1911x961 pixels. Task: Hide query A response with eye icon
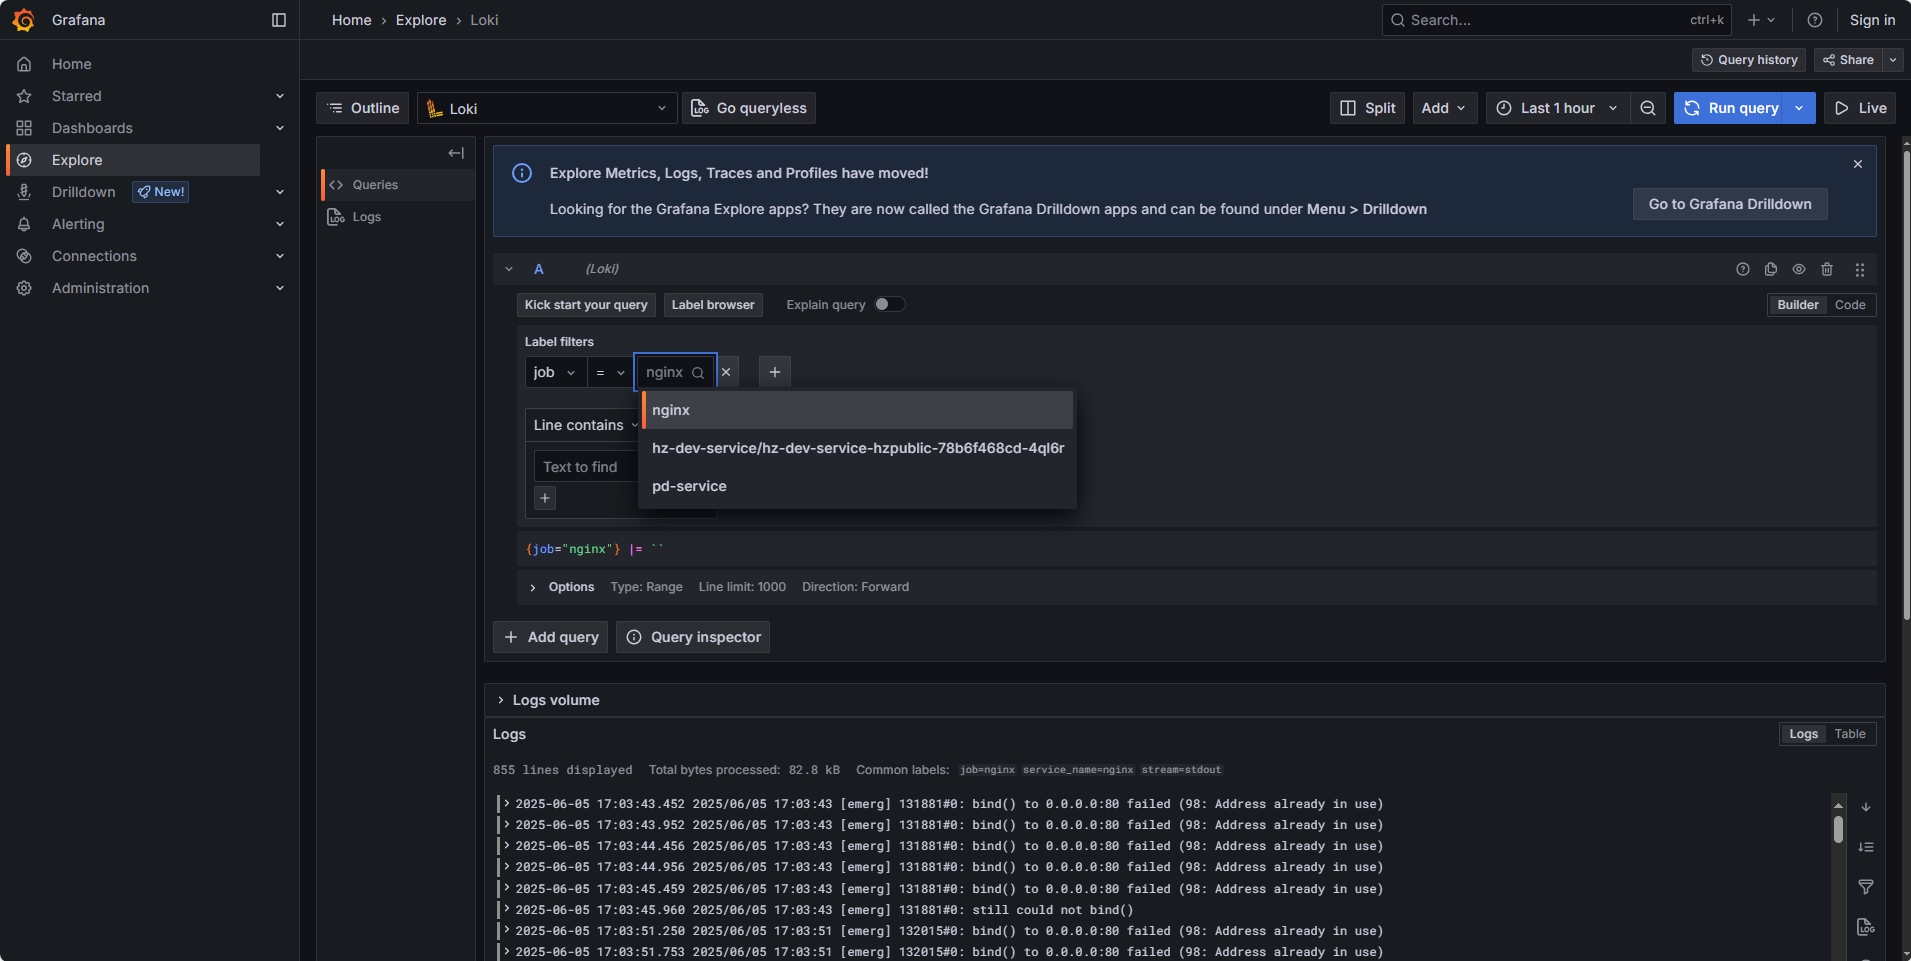[1798, 269]
